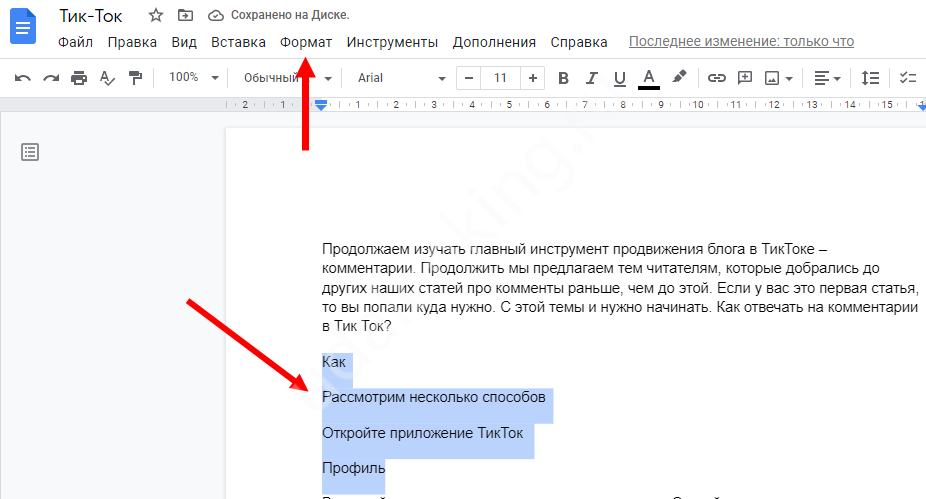Click the Undo arrow icon
The image size is (926, 499).
[22, 78]
